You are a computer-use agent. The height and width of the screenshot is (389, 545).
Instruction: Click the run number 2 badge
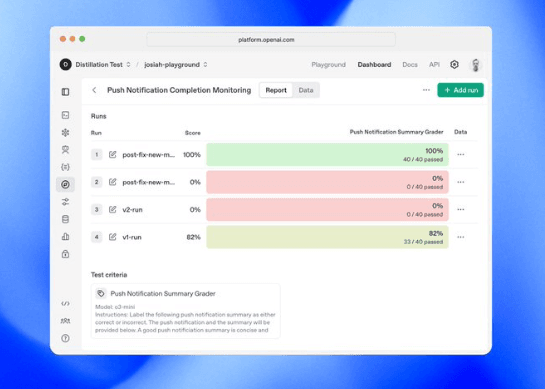[x=97, y=182]
